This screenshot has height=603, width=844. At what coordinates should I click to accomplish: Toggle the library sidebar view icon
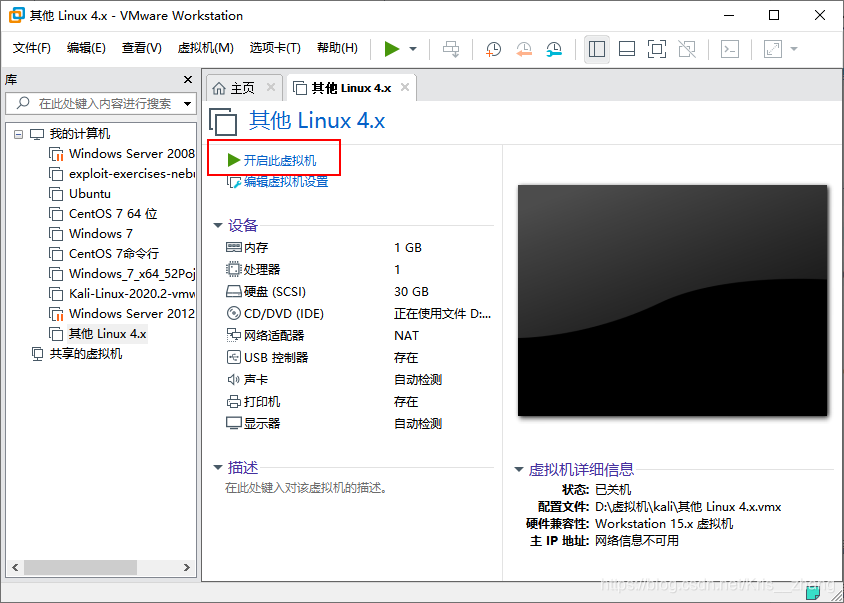pyautogui.click(x=596, y=49)
